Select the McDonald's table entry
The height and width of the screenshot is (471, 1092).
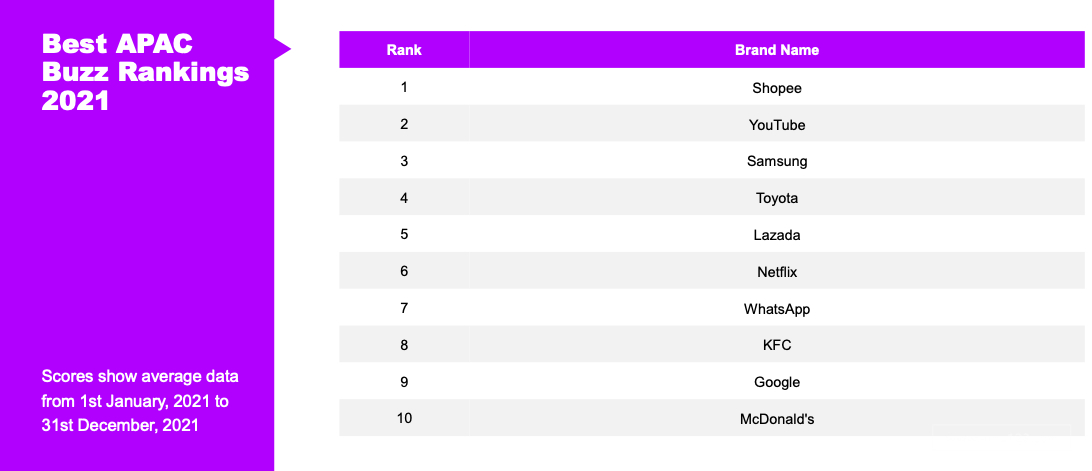coord(776,419)
